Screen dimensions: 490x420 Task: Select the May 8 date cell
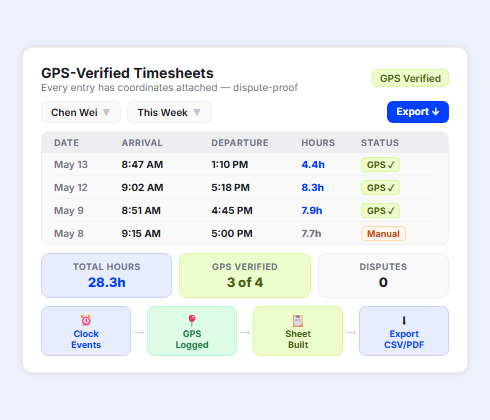[x=69, y=234]
